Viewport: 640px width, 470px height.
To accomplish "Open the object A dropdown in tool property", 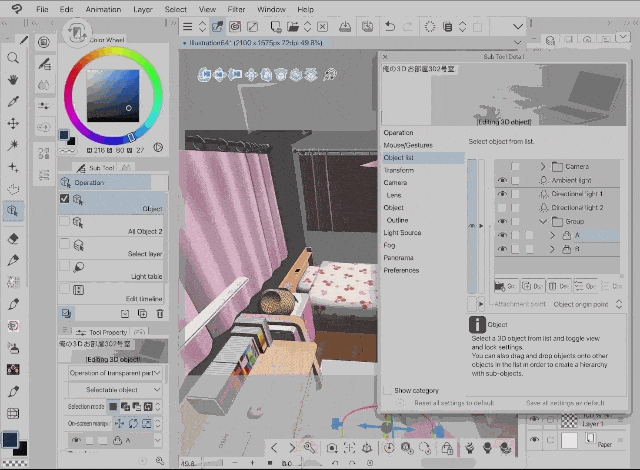I will [x=158, y=440].
